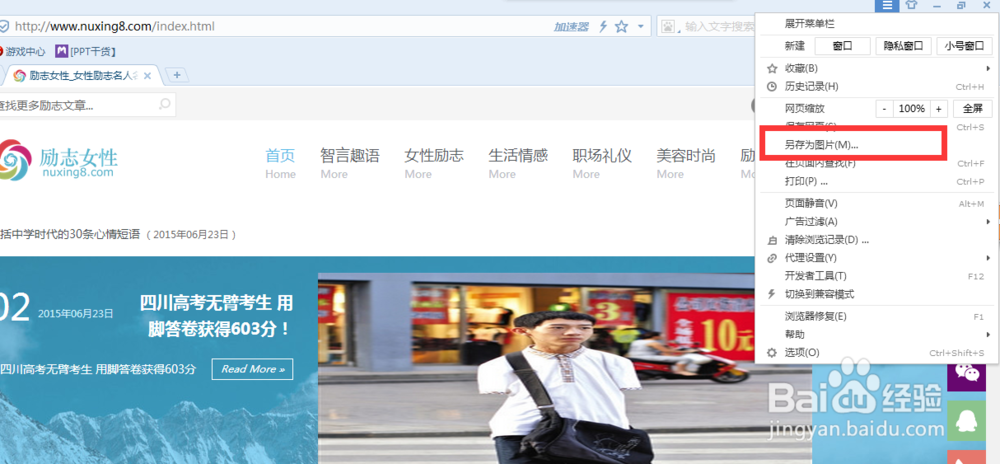Click the page search magnifier icon
The width and height of the screenshot is (1000, 464).
coord(165,104)
